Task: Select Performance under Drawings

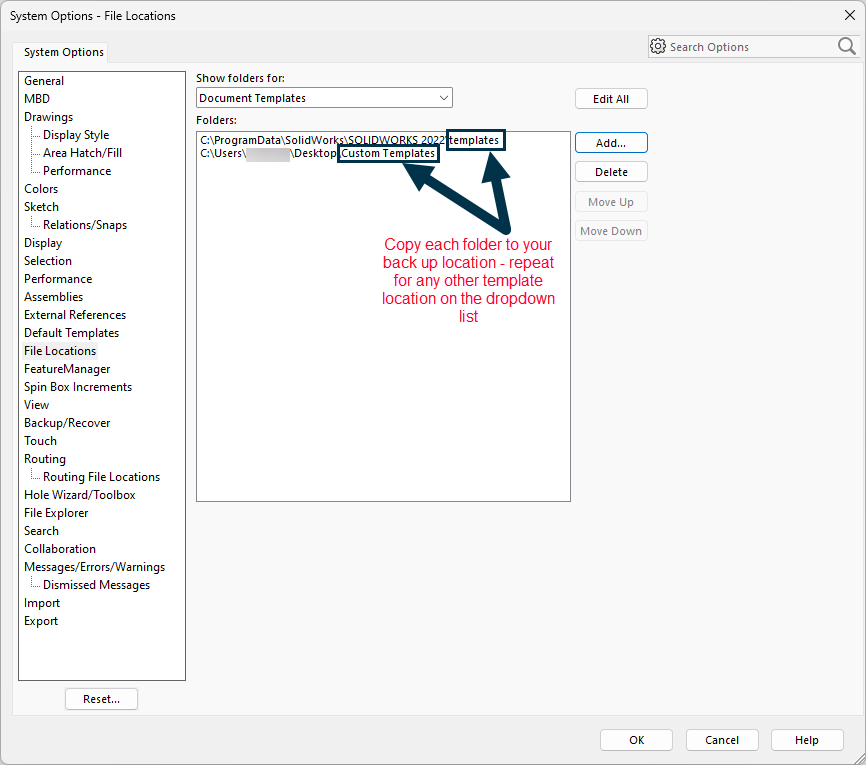Action: [x=77, y=171]
